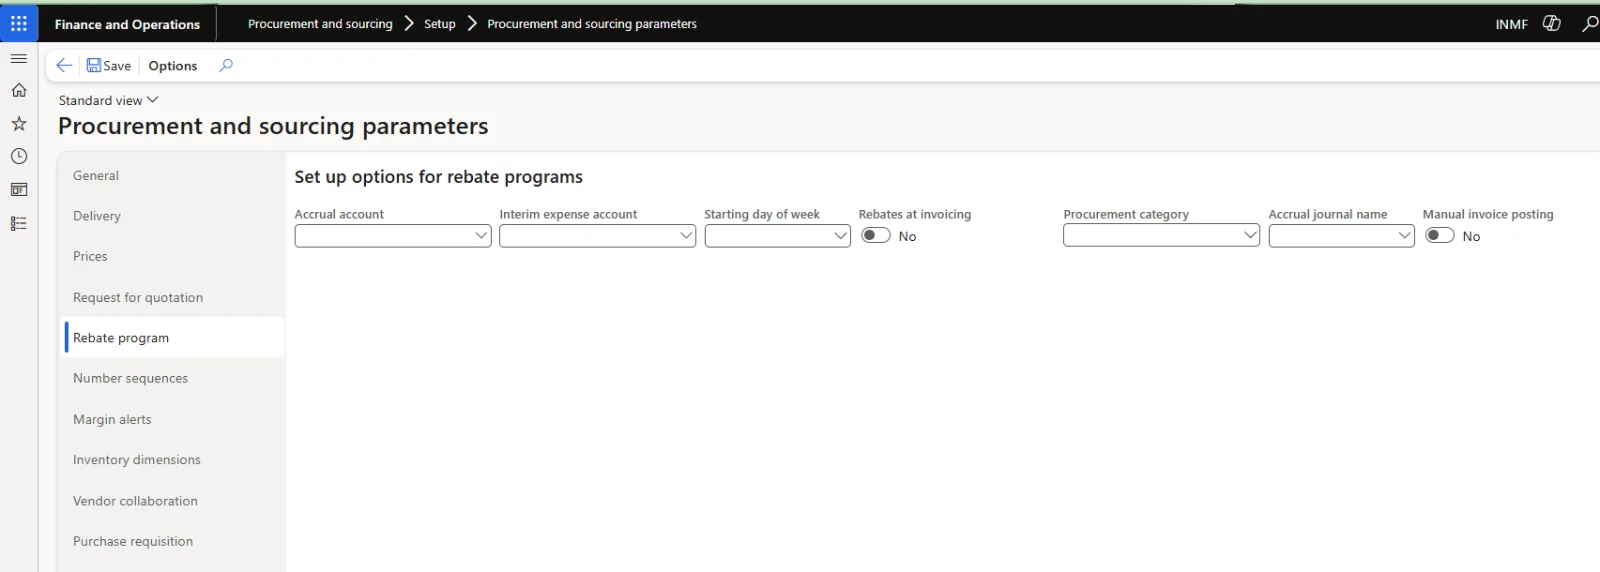The image size is (1600, 572).
Task: Click Finance and Operations title
Action: click(127, 24)
